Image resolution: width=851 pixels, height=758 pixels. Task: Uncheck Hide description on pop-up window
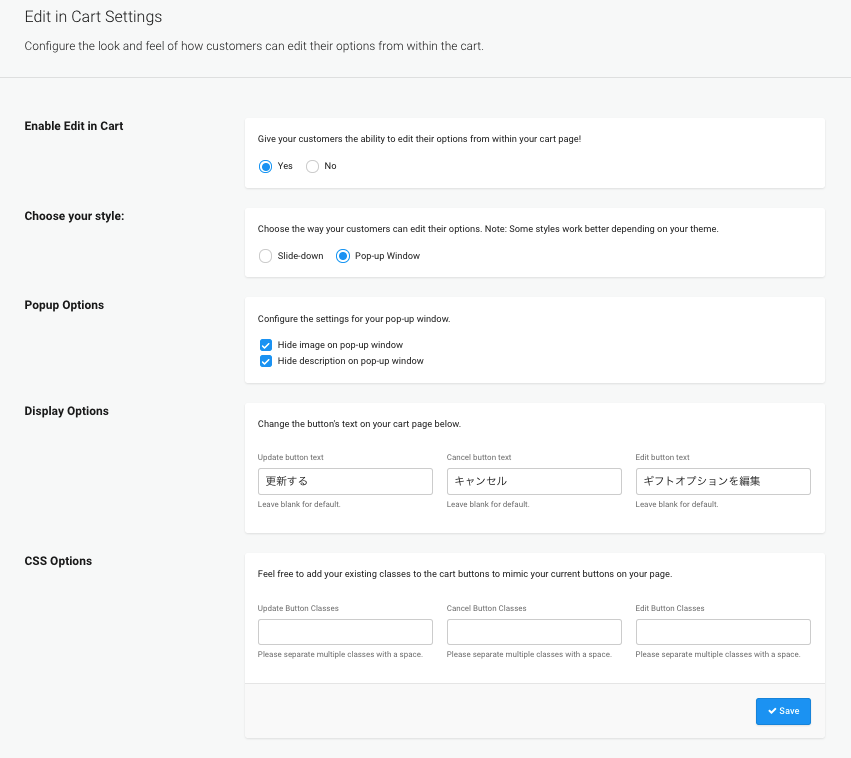coord(266,361)
